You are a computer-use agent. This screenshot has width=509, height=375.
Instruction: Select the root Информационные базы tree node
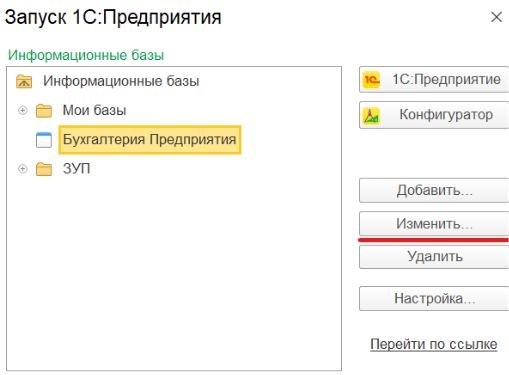pyautogui.click(x=121, y=81)
